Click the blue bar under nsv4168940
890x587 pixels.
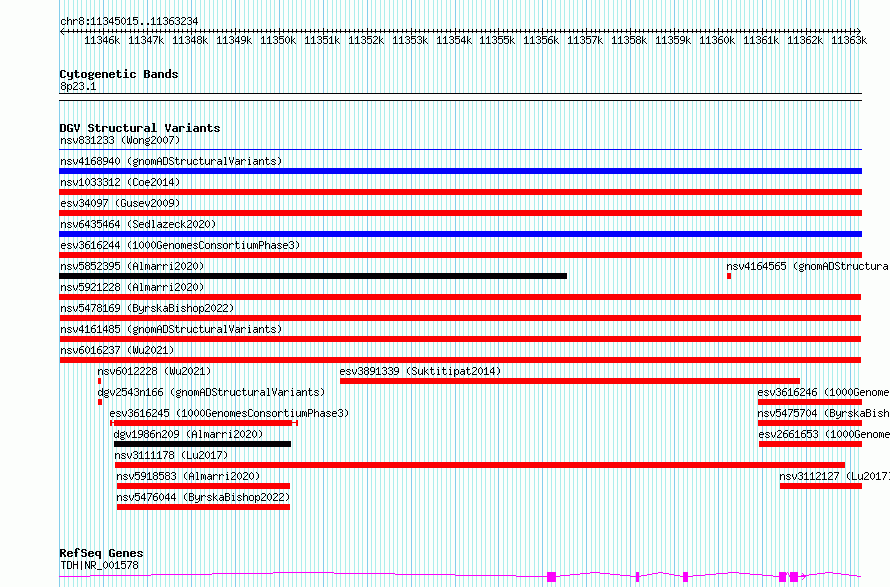click(460, 171)
